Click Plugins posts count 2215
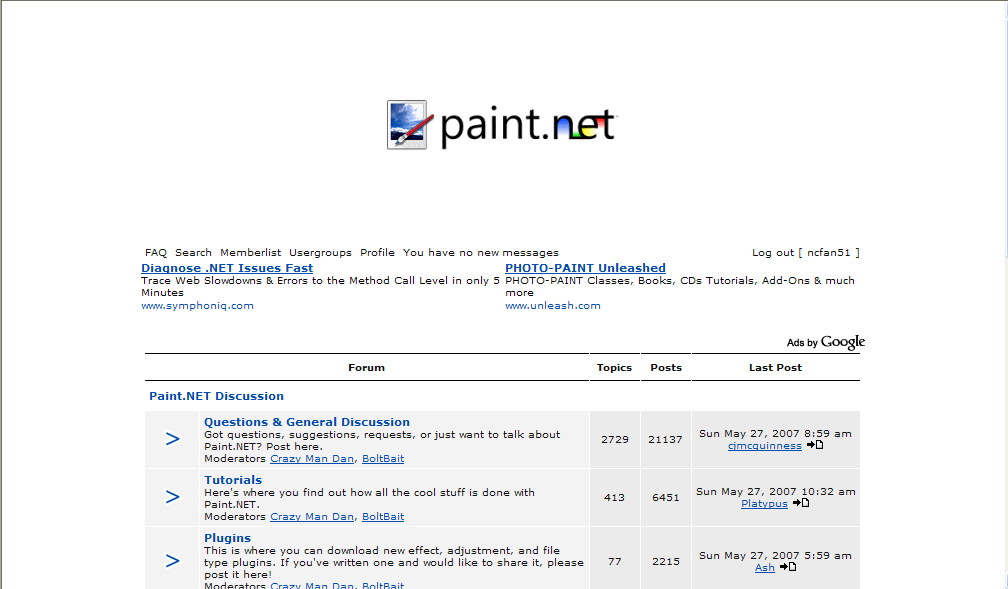The height and width of the screenshot is (589, 1008). (x=665, y=561)
